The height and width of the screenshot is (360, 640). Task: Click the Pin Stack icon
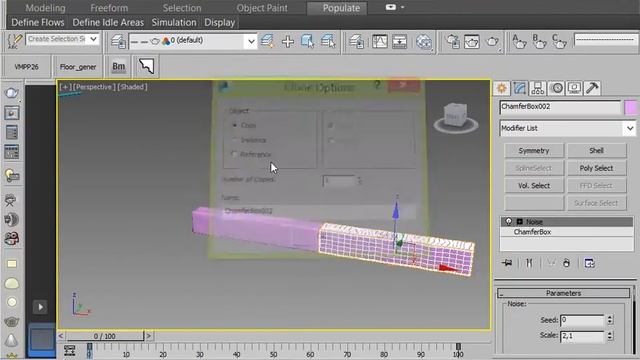point(507,263)
